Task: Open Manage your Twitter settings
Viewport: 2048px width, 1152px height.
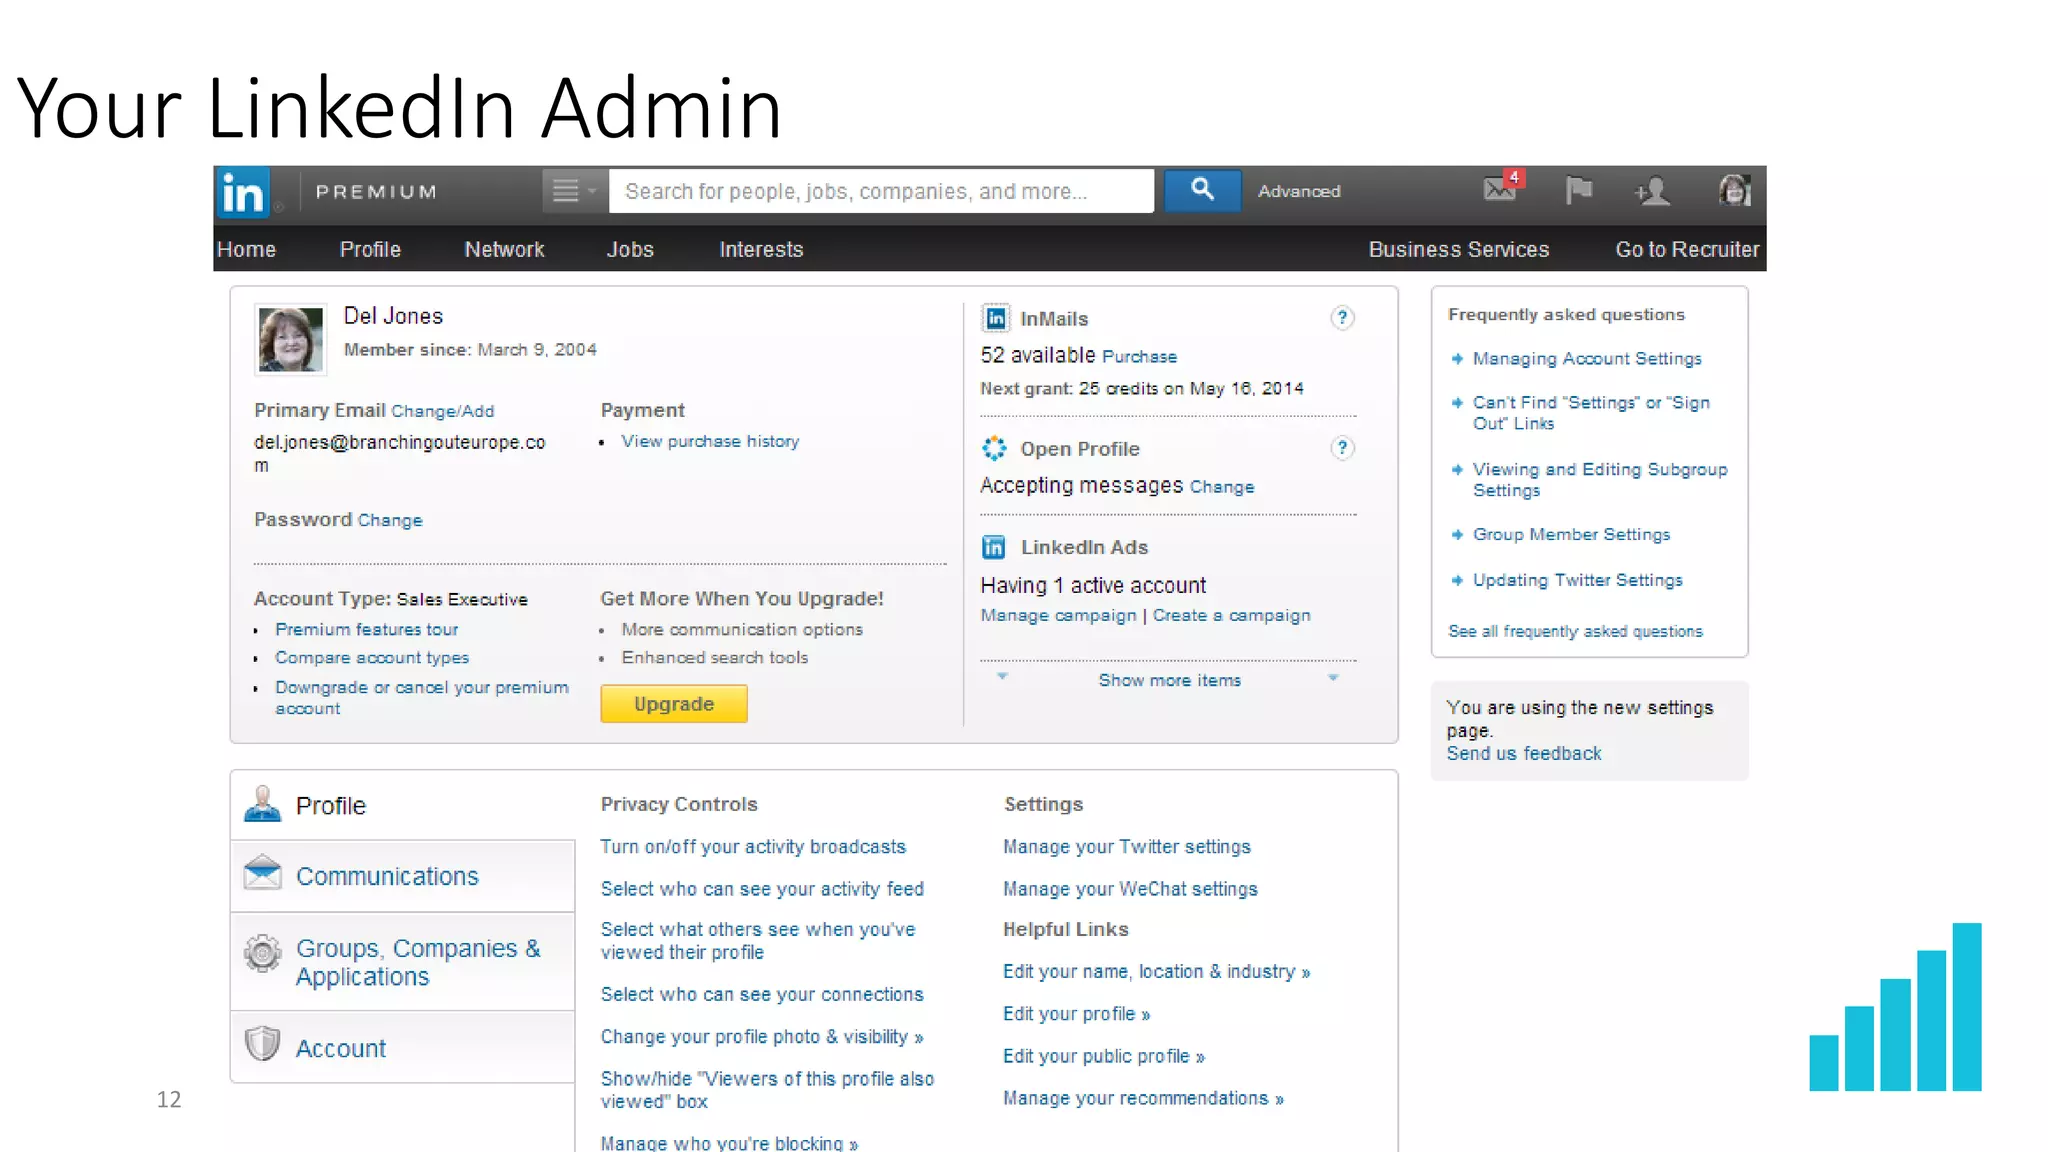Action: [x=1127, y=847]
